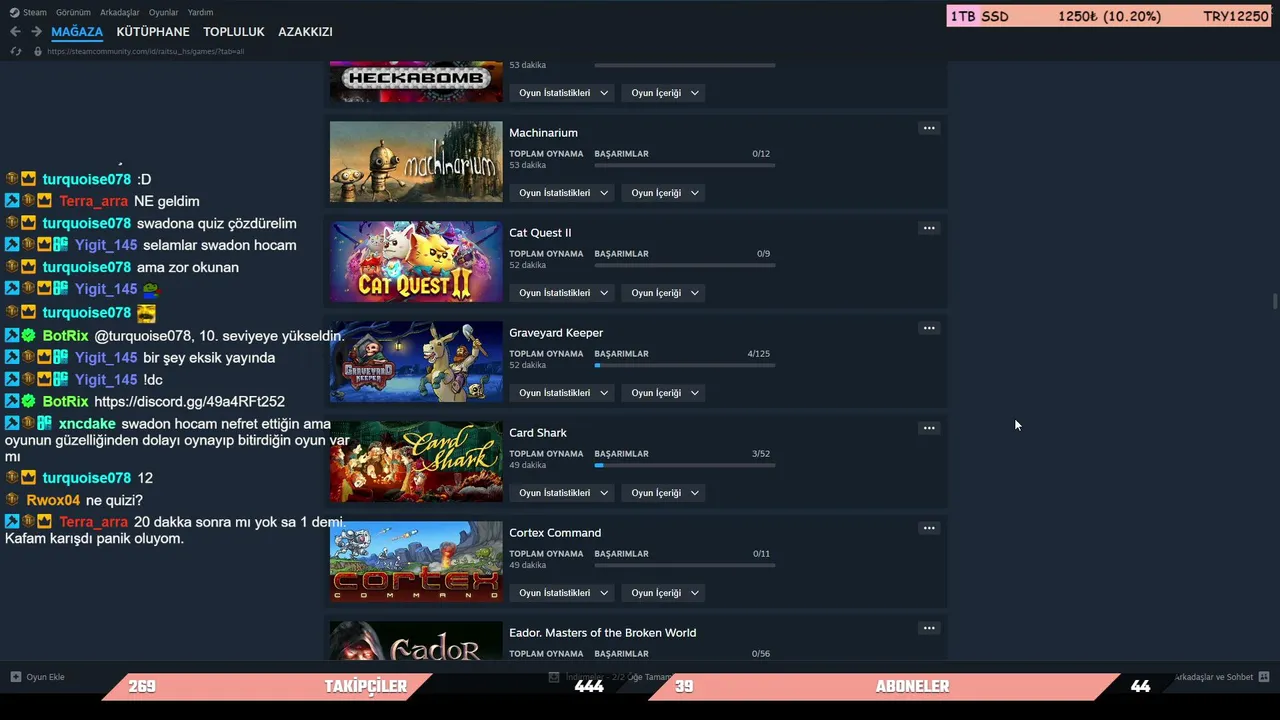1280x720 pixels.
Task: Open the Graveyard Keeper title link
Action: coord(556,333)
